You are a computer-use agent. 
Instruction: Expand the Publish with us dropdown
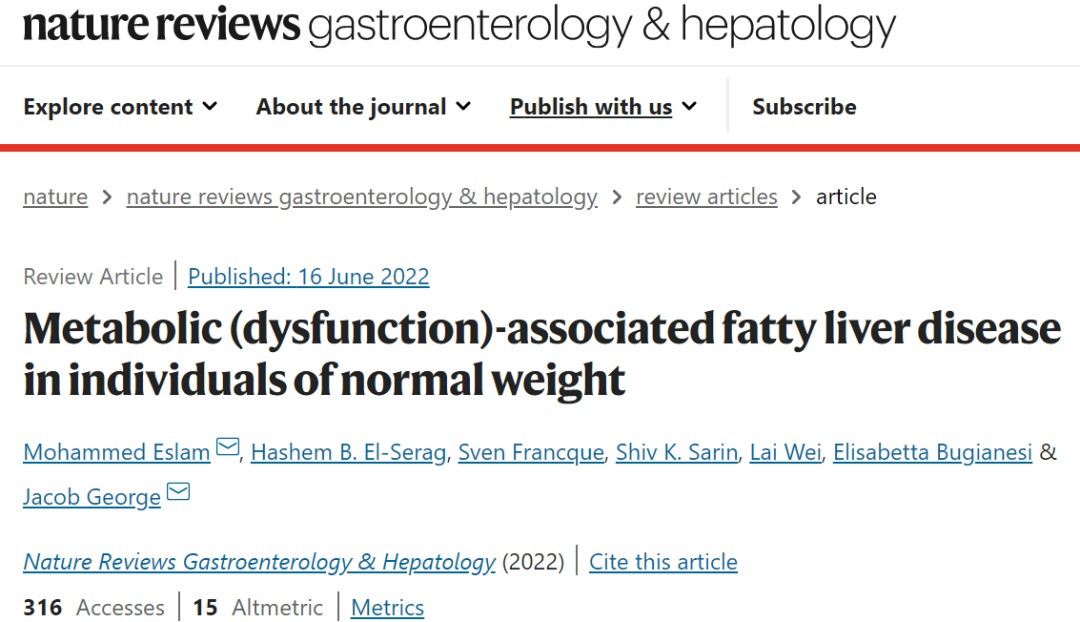[603, 107]
